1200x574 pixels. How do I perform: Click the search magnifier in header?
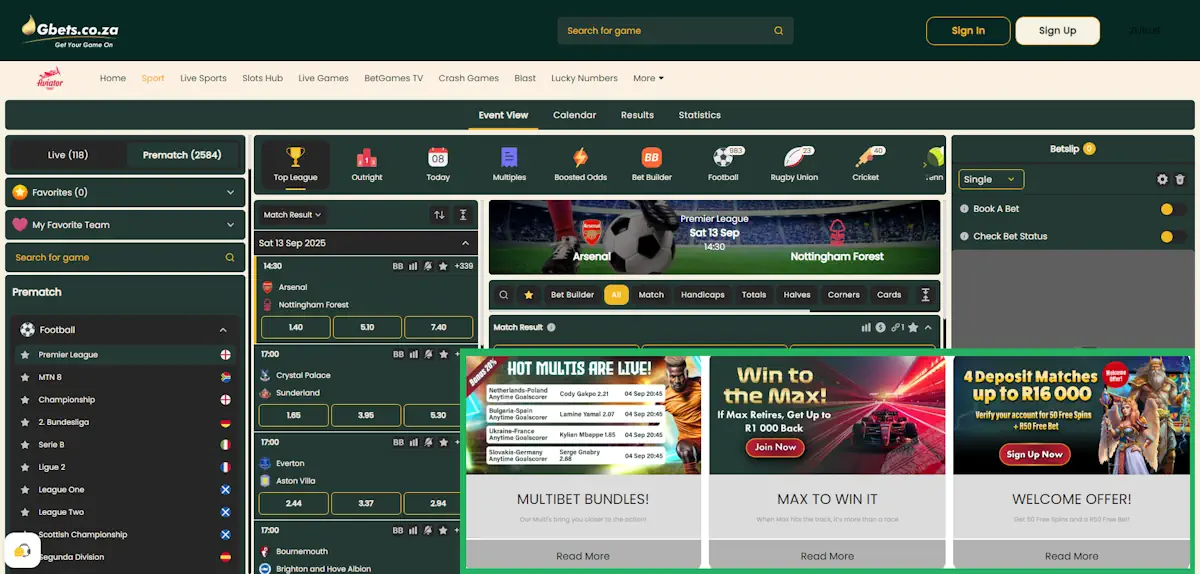click(x=778, y=31)
